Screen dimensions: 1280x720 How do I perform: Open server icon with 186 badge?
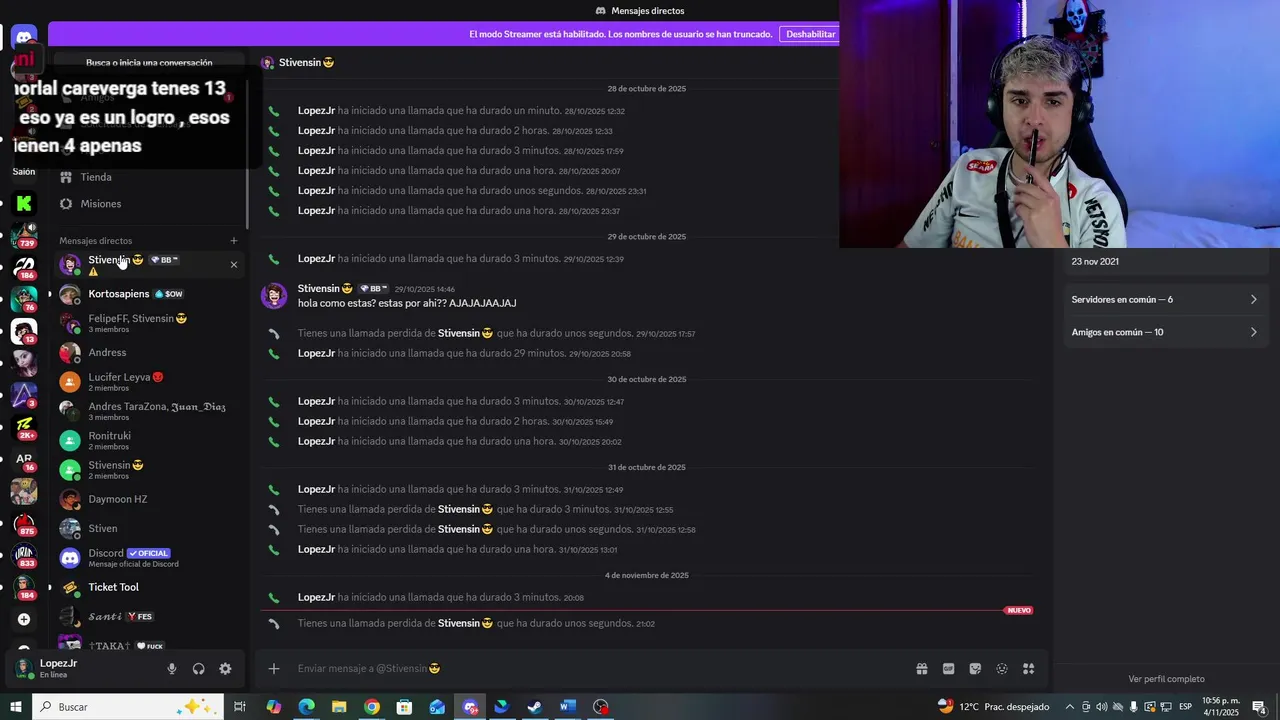click(24, 267)
